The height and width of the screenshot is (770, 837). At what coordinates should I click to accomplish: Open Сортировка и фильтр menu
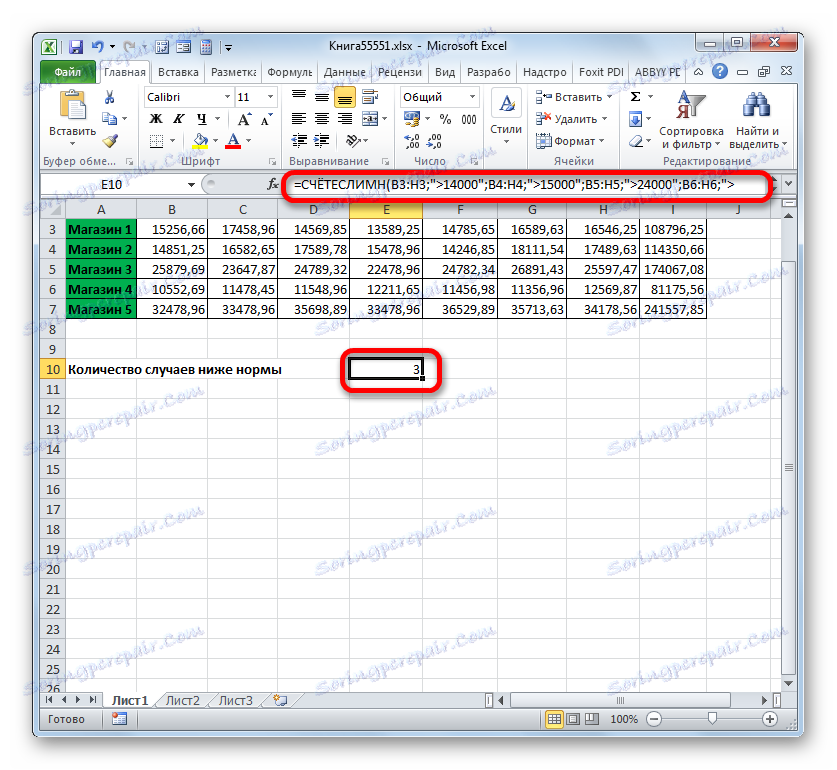(x=691, y=120)
